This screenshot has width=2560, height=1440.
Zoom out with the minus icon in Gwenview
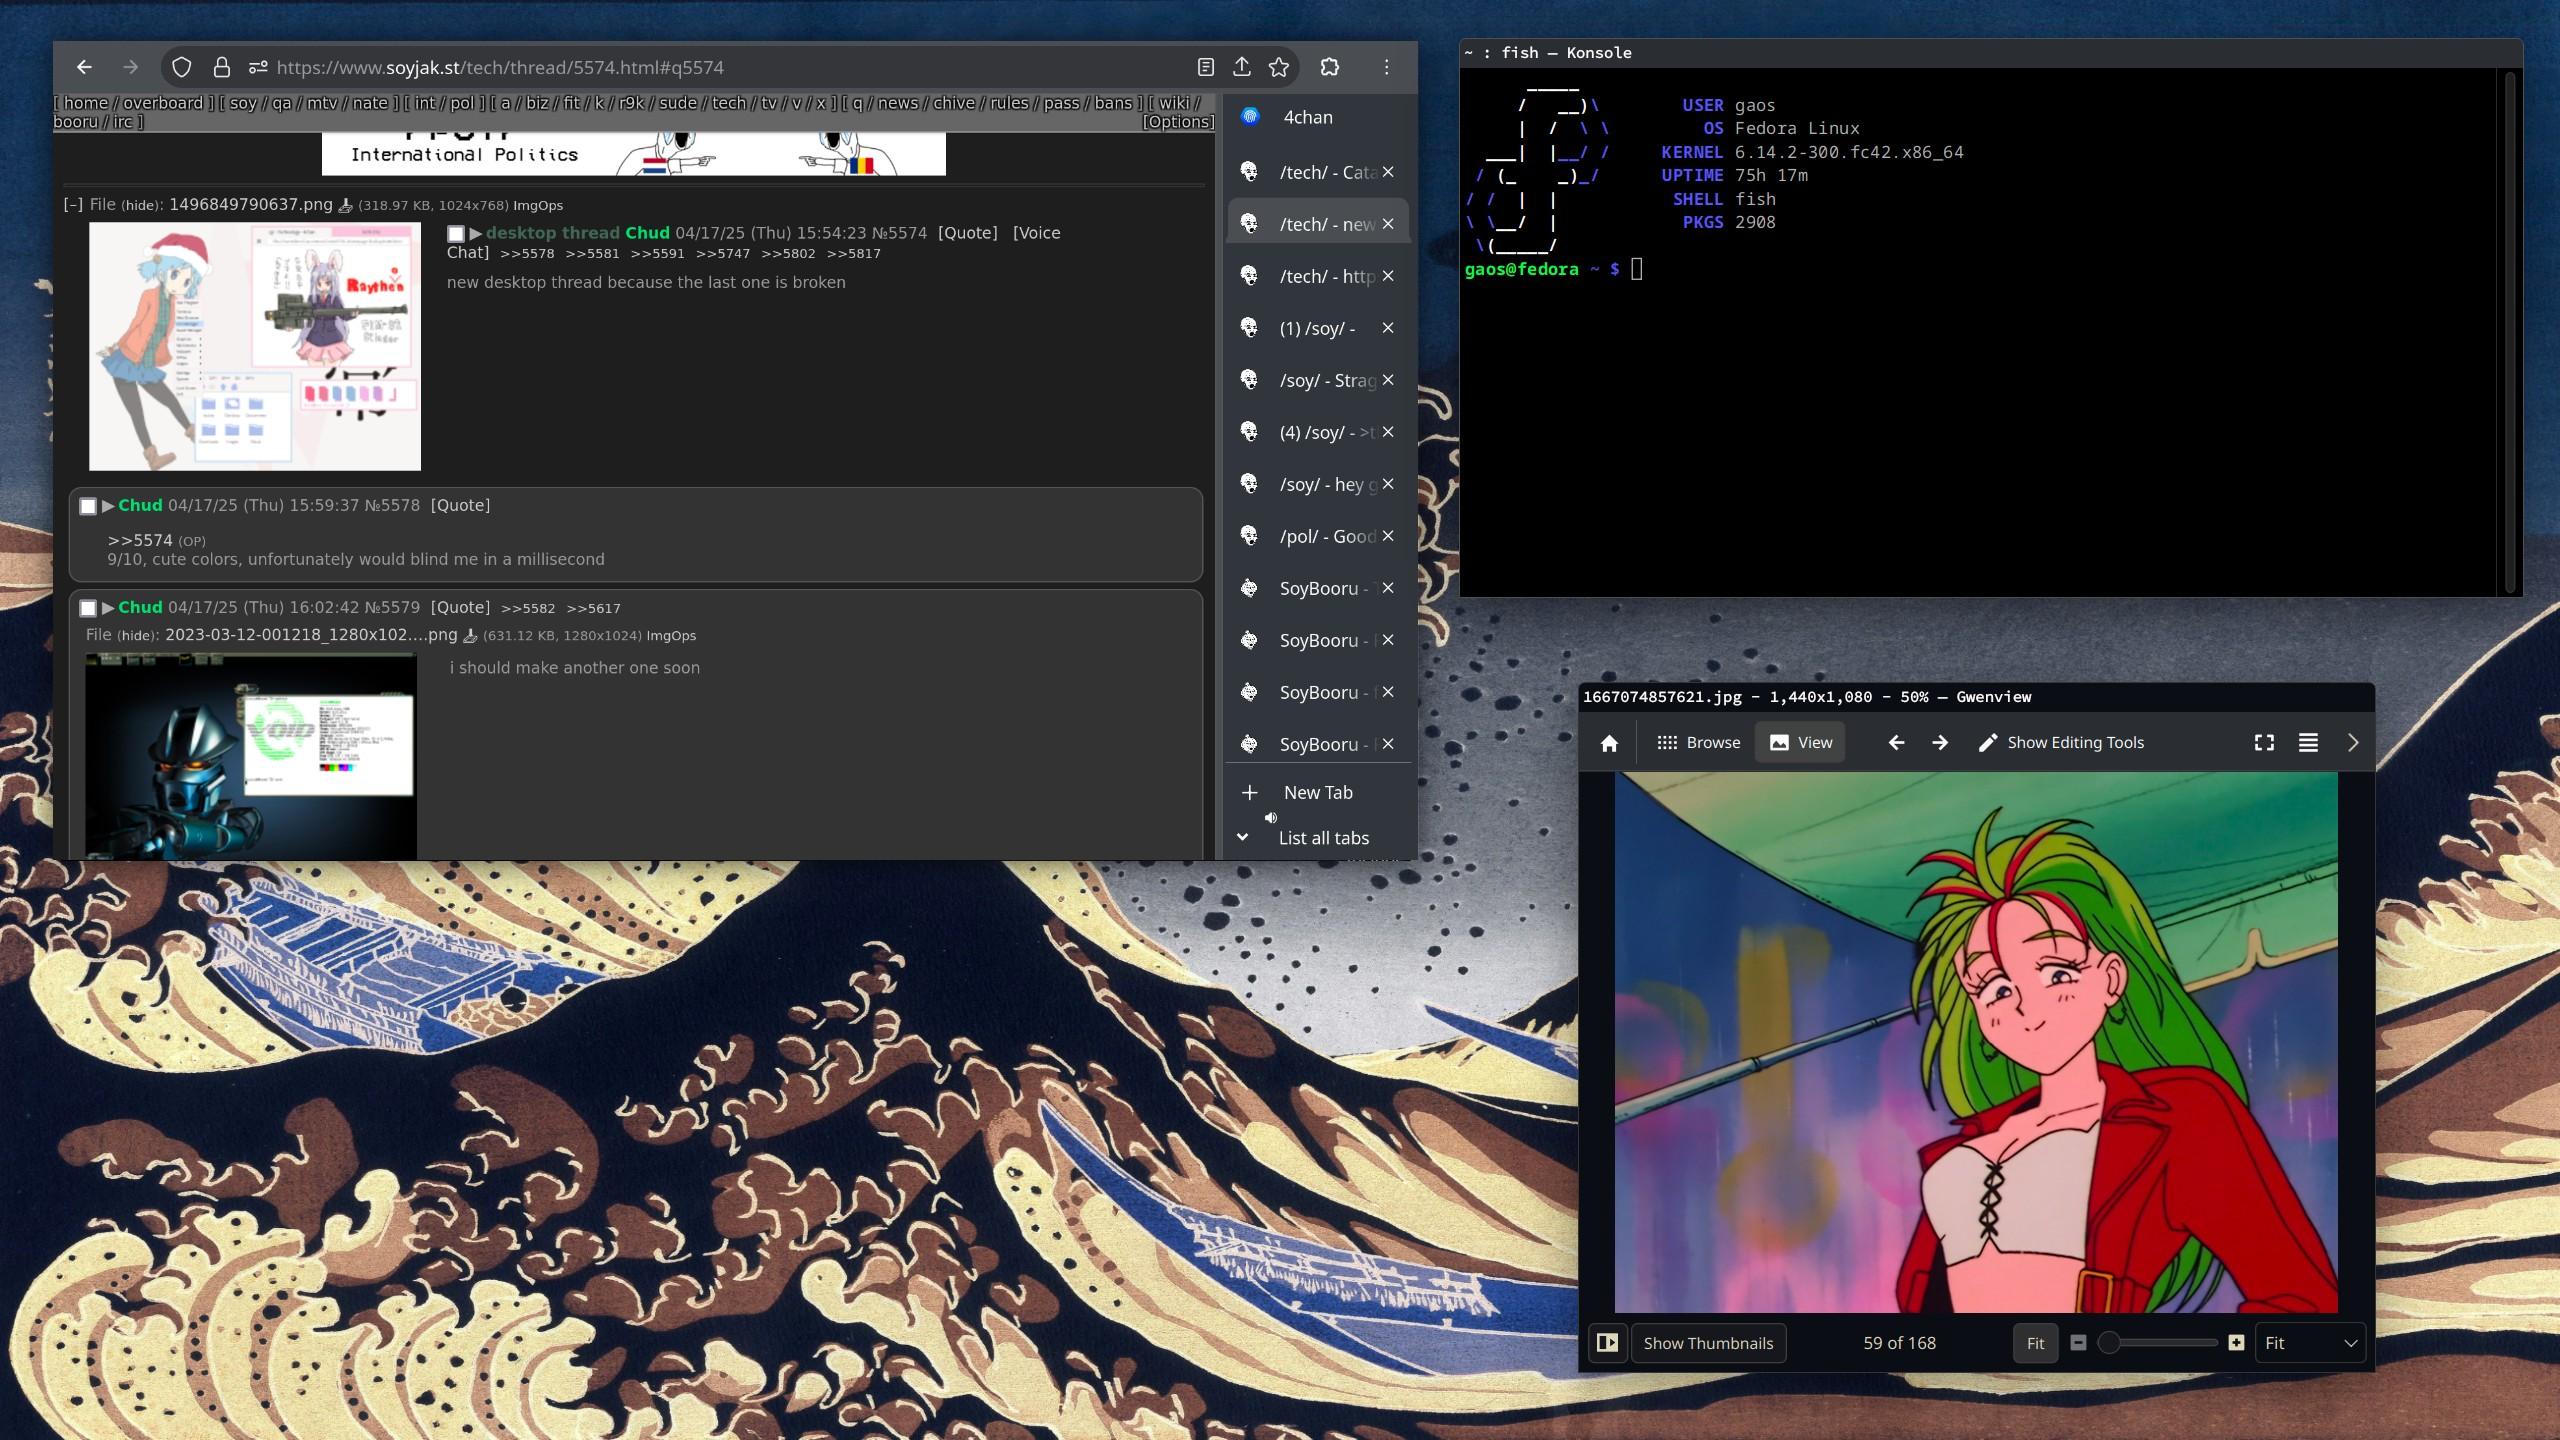[x=2078, y=1343]
